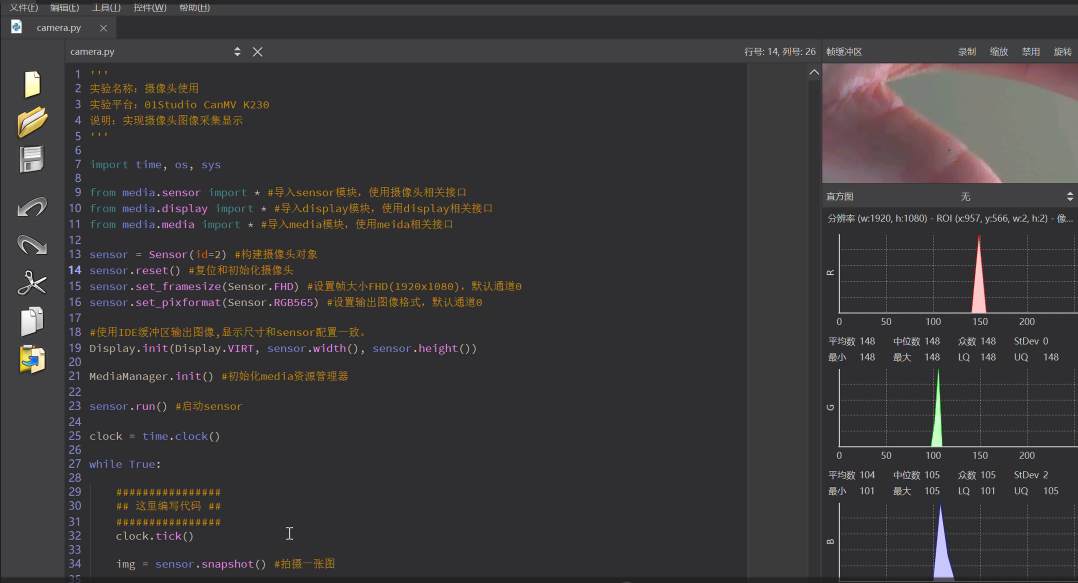Select the camera.py tab
This screenshot has width=1078, height=583.
pyautogui.click(x=58, y=28)
